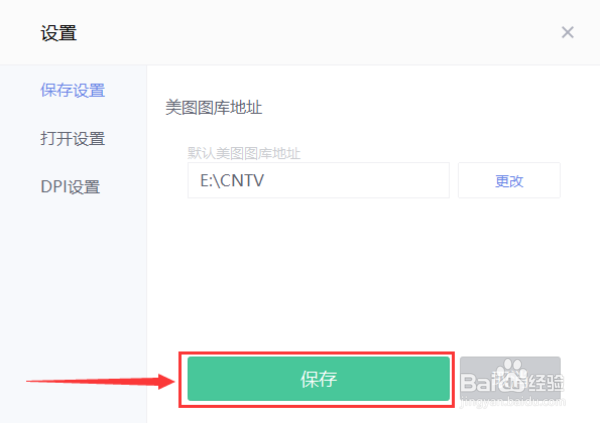
Task: Click the 更改 button to change path
Action: click(509, 180)
